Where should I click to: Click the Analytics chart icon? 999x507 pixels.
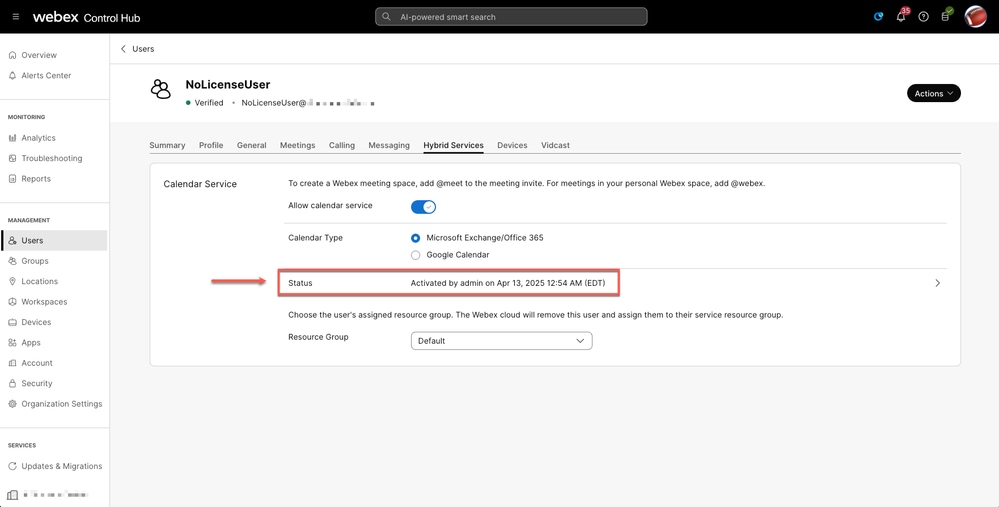click(x=13, y=138)
